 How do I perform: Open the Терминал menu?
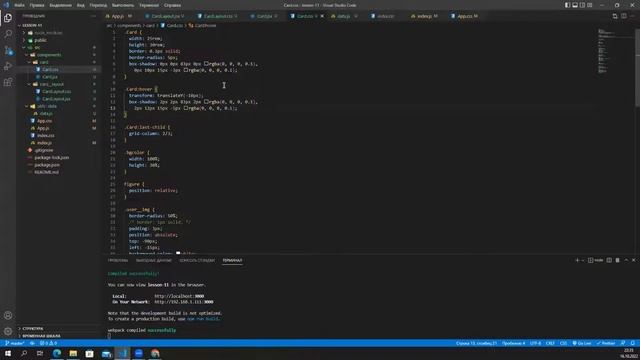(149, 5)
